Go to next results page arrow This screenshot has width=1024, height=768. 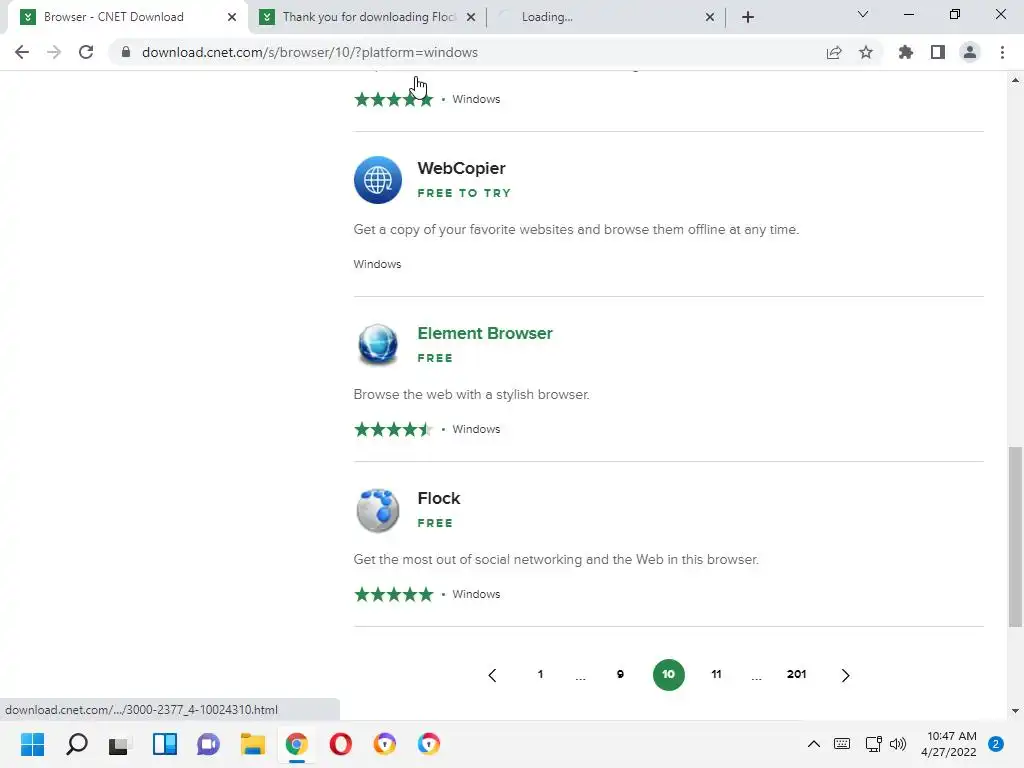click(x=845, y=675)
